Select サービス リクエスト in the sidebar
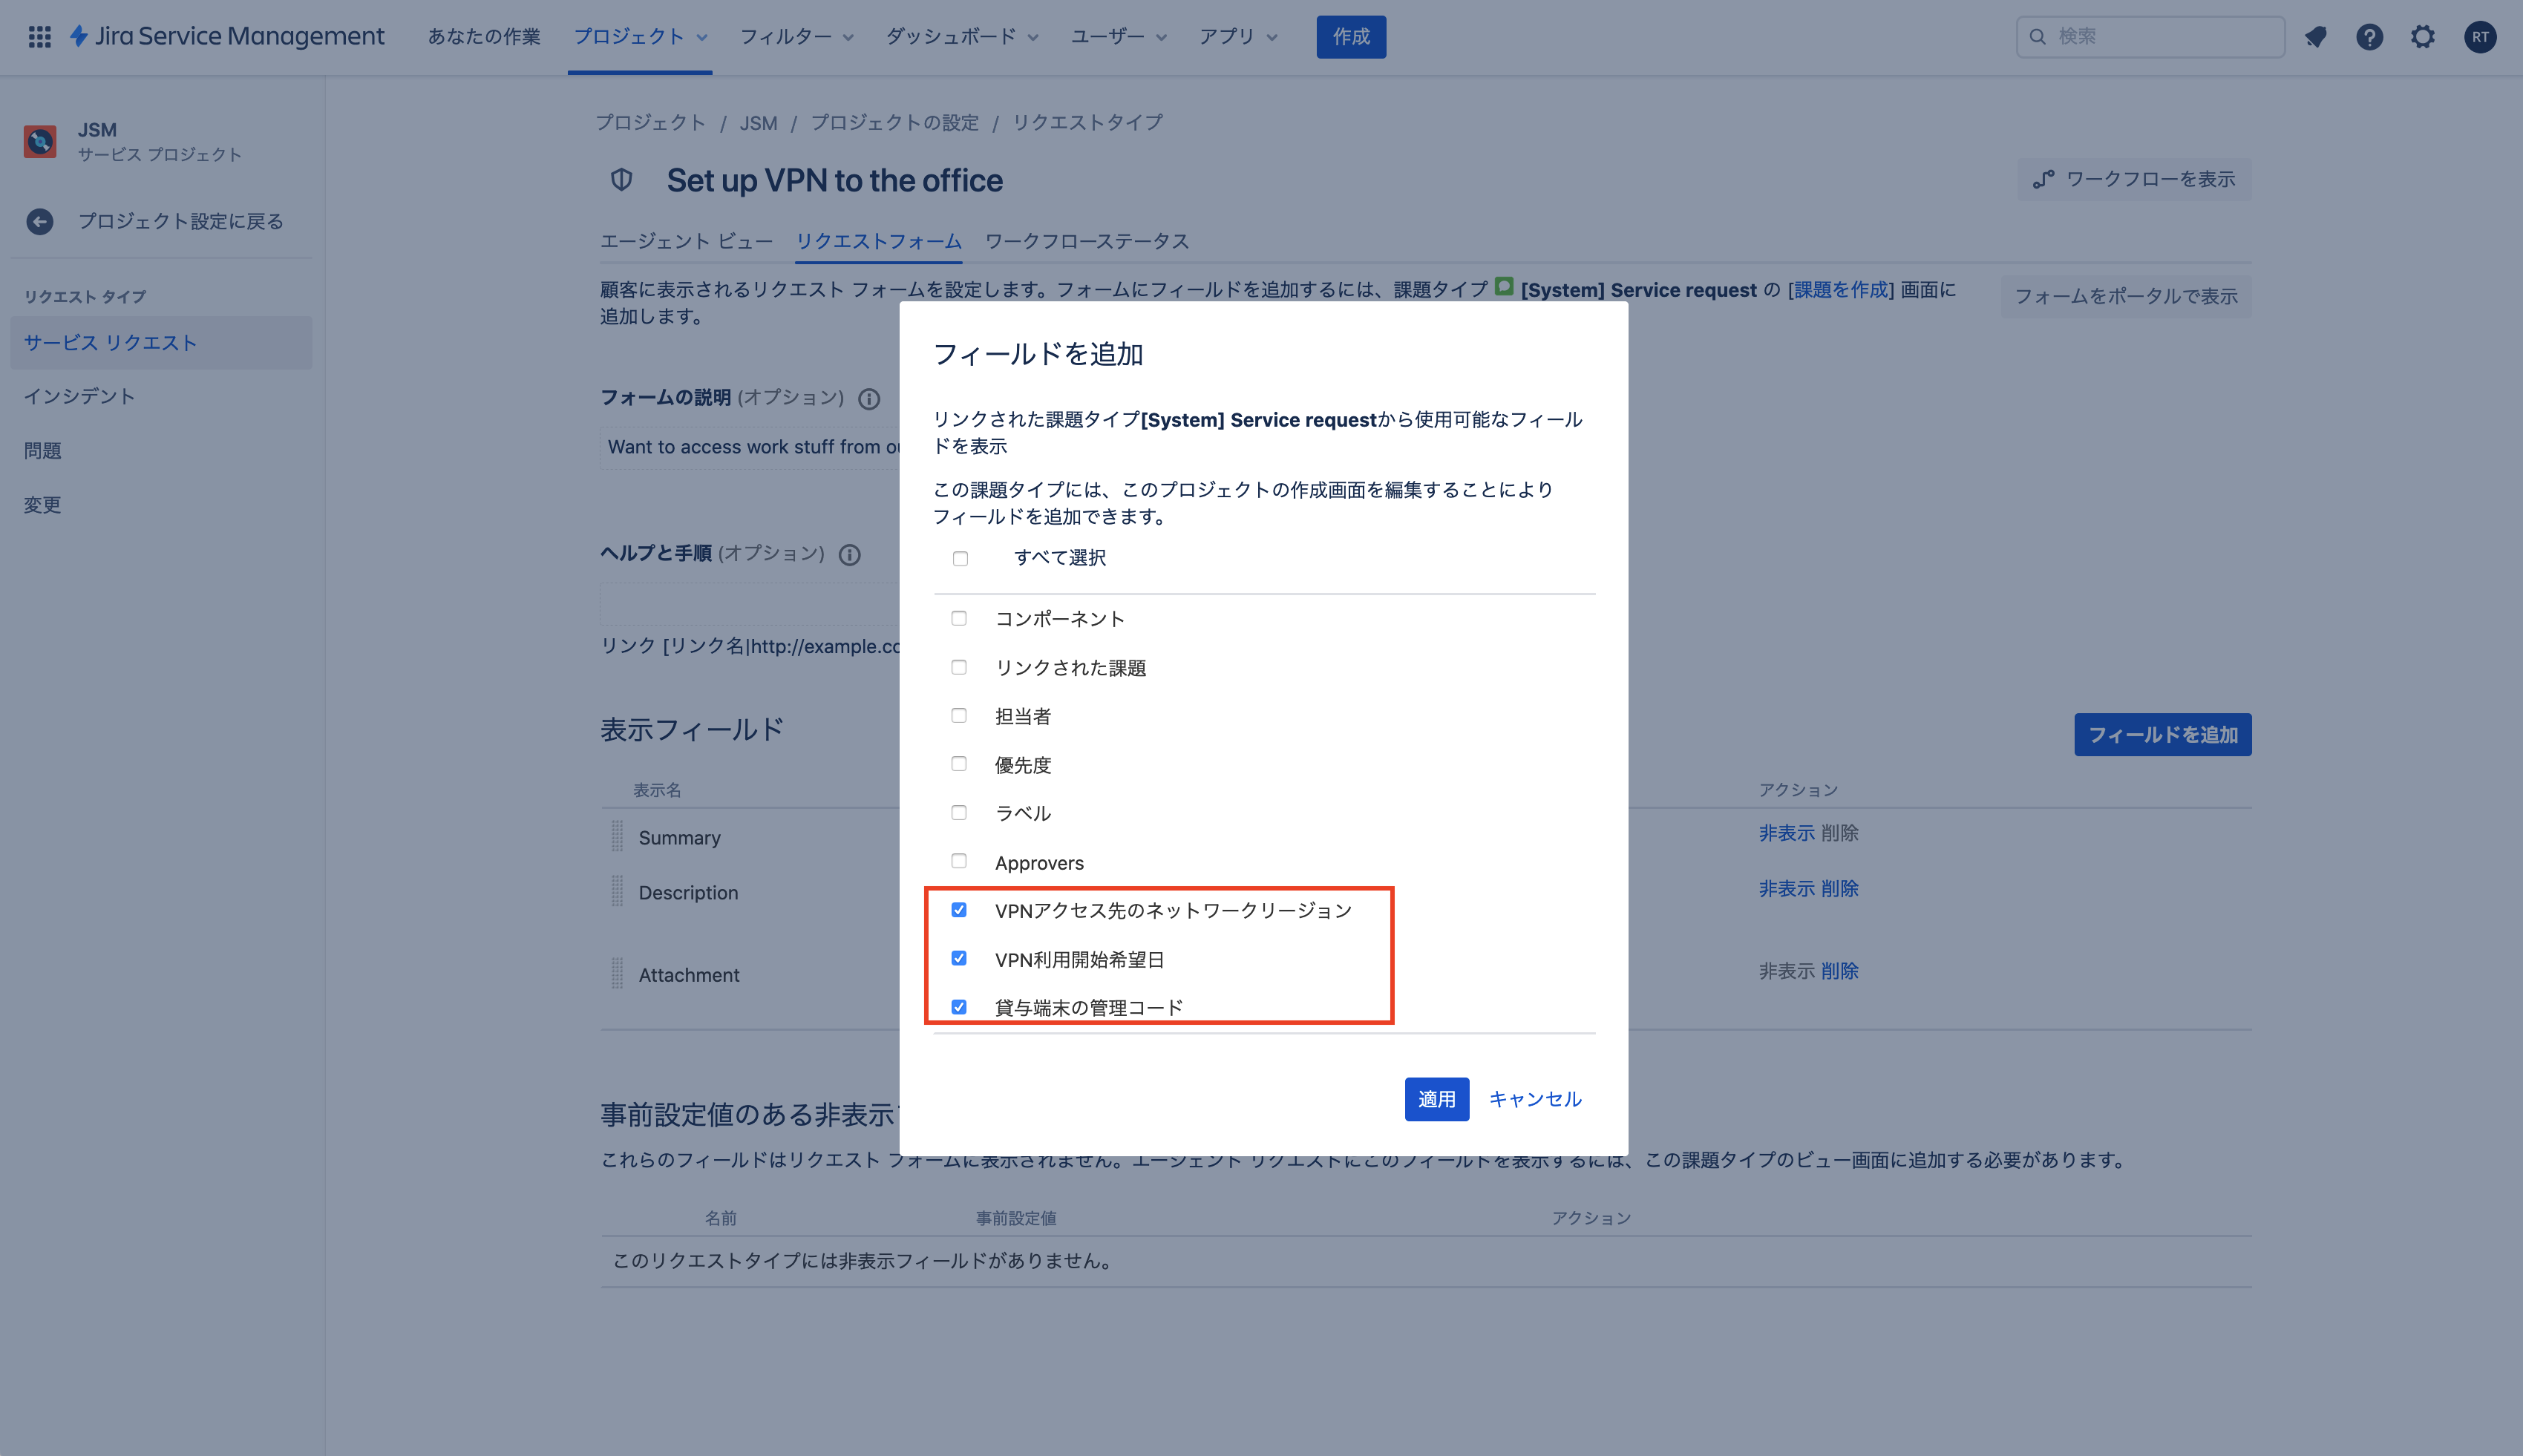This screenshot has width=2523, height=1456. coord(161,342)
